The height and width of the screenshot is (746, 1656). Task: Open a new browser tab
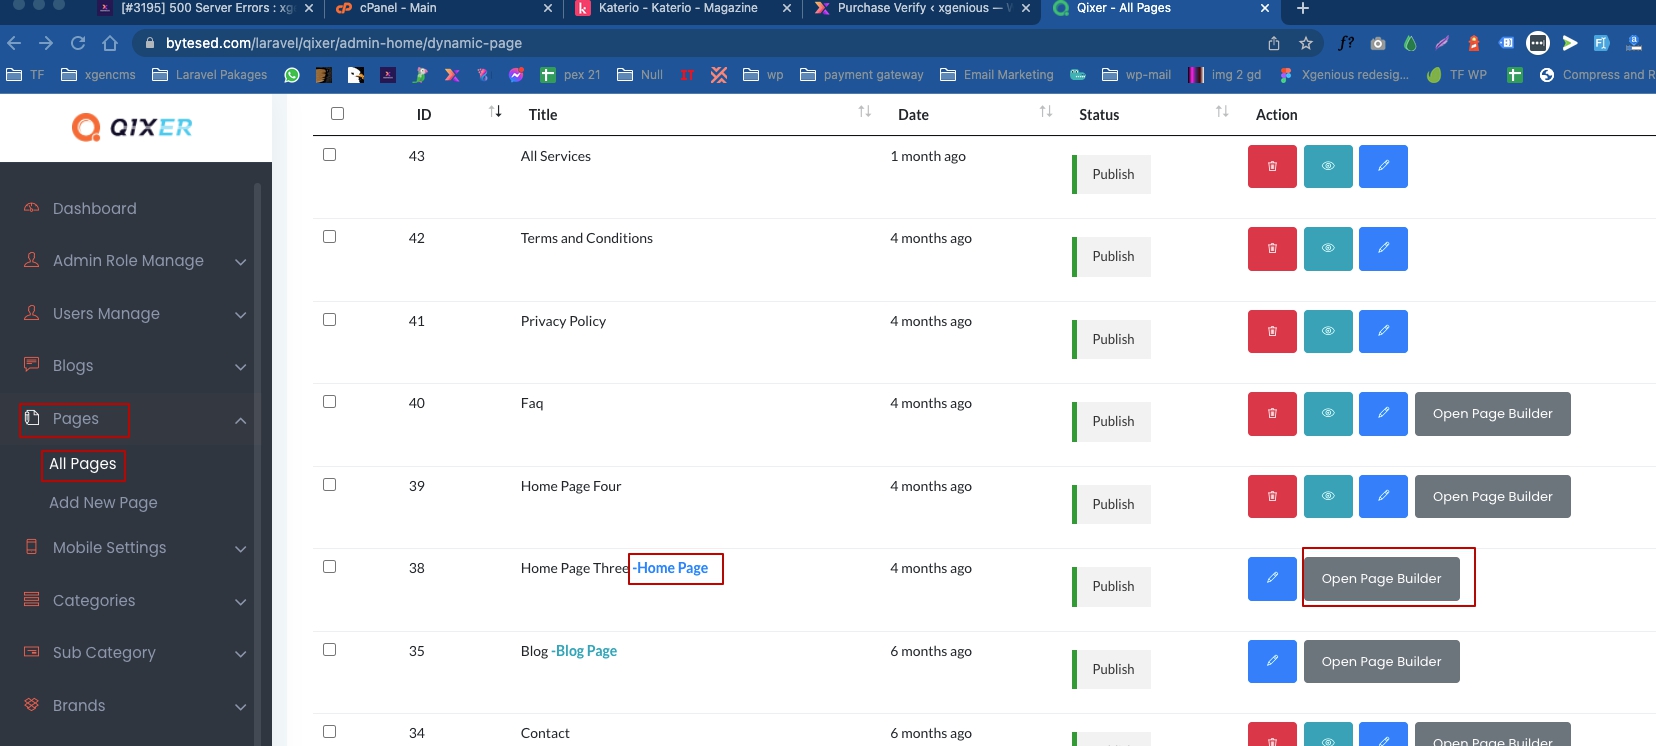pos(1302,8)
